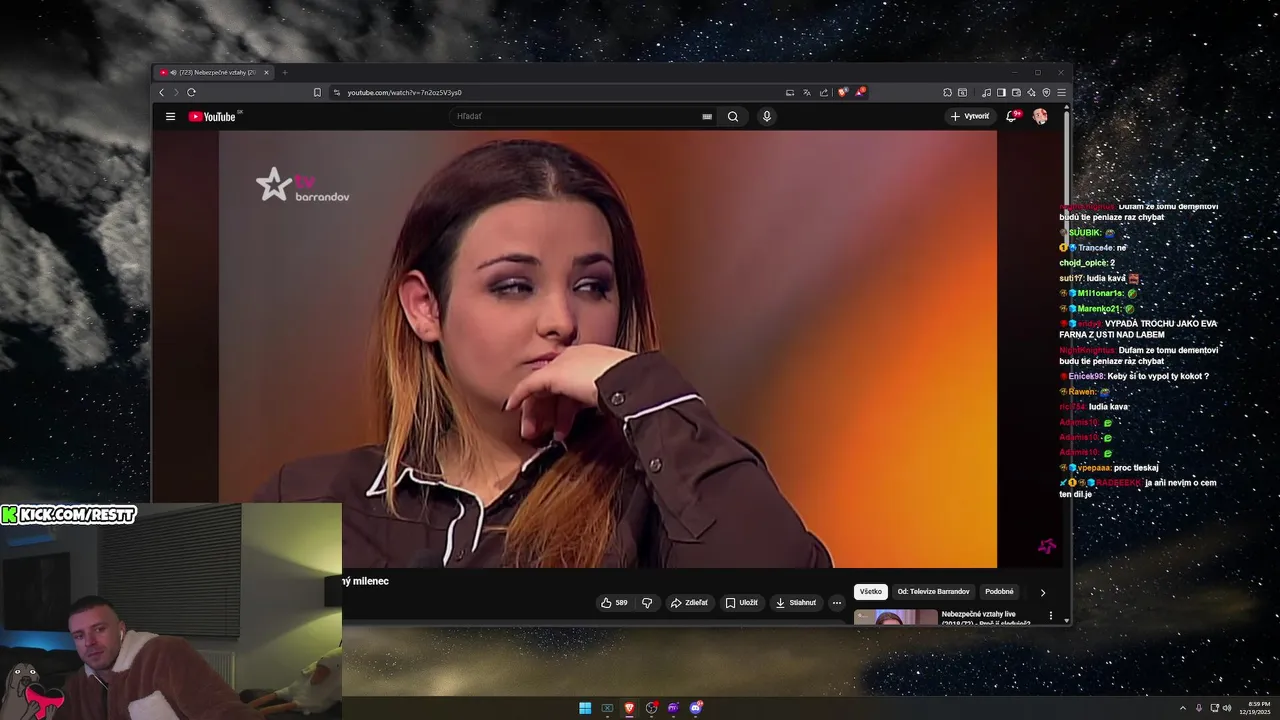
Task: Select the Všetko filter chip
Action: click(x=871, y=592)
